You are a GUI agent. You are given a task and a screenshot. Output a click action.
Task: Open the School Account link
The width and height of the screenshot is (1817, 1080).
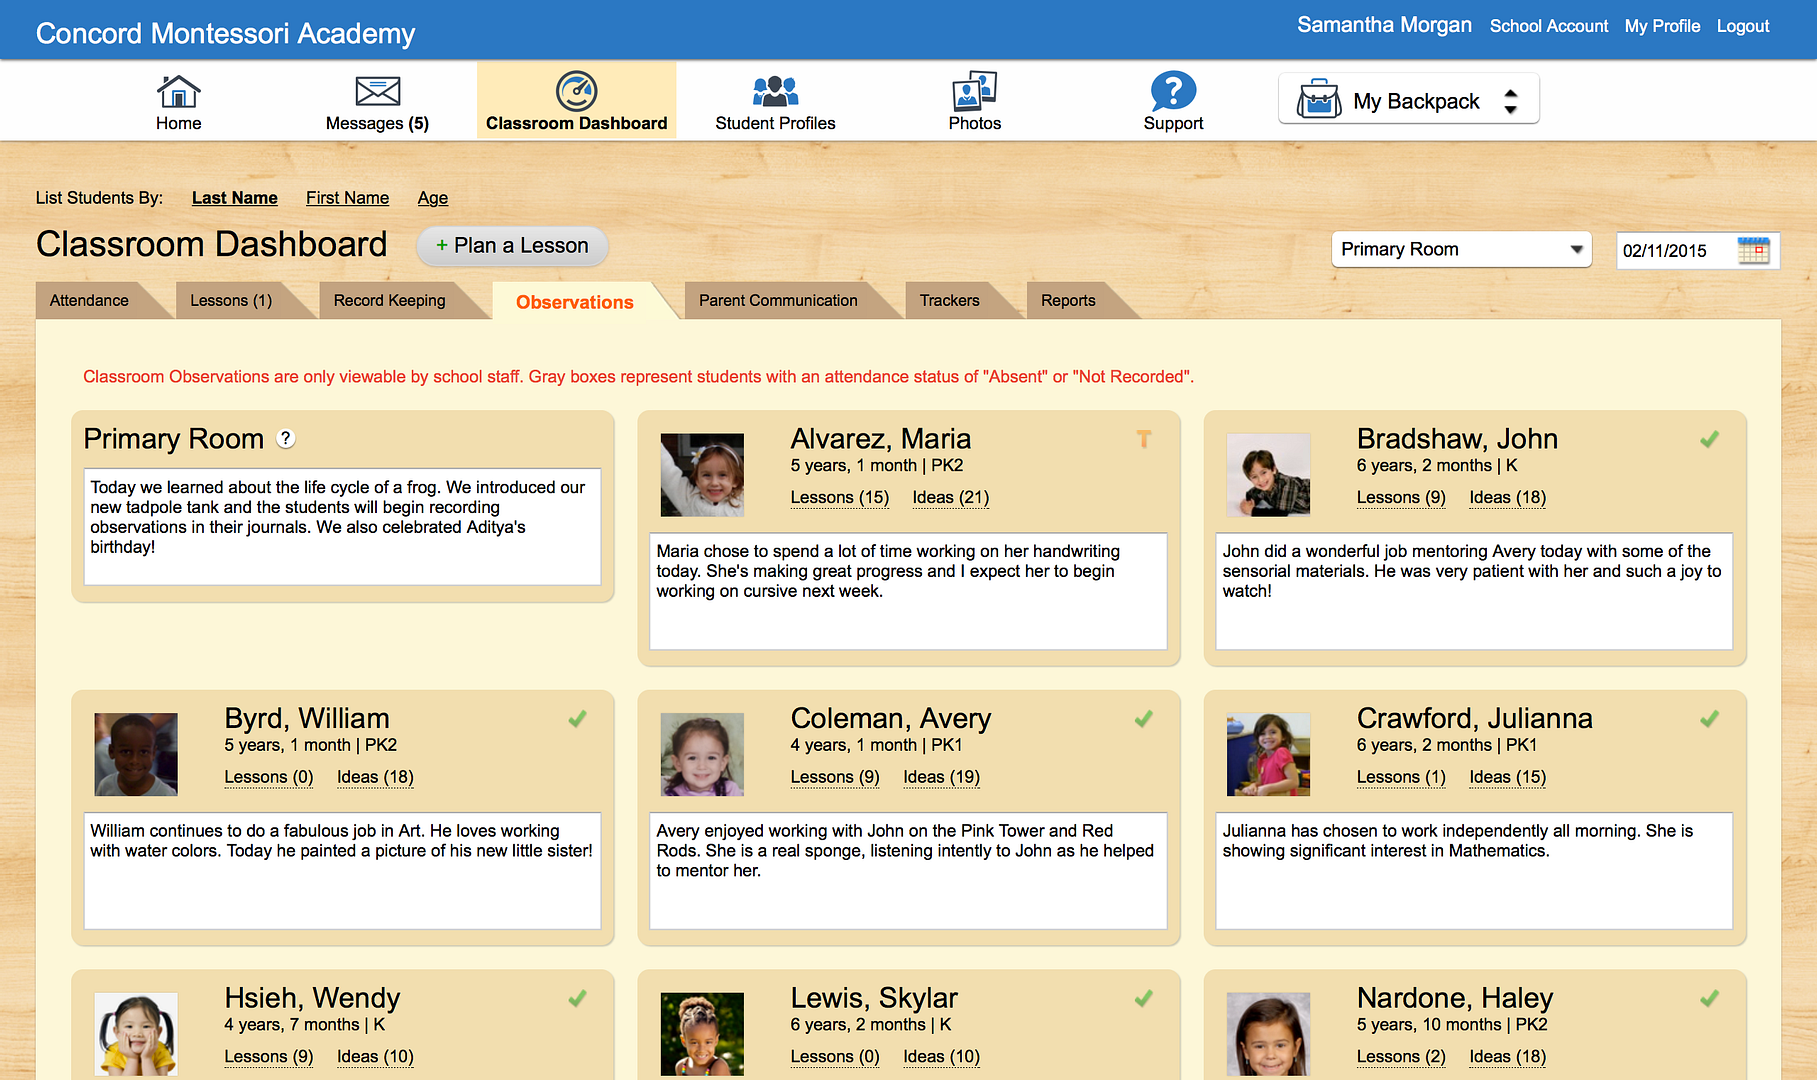pos(1549,26)
